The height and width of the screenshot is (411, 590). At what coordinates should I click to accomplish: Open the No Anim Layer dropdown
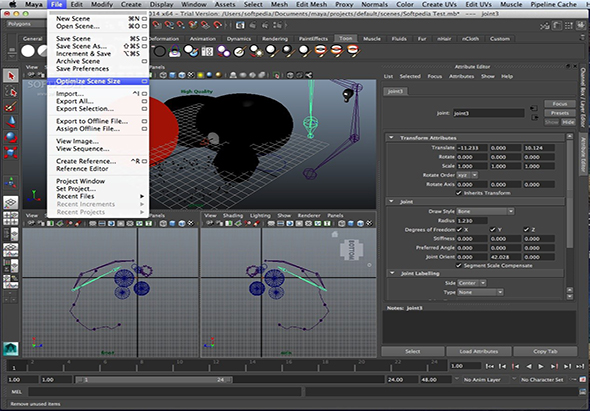click(485, 380)
